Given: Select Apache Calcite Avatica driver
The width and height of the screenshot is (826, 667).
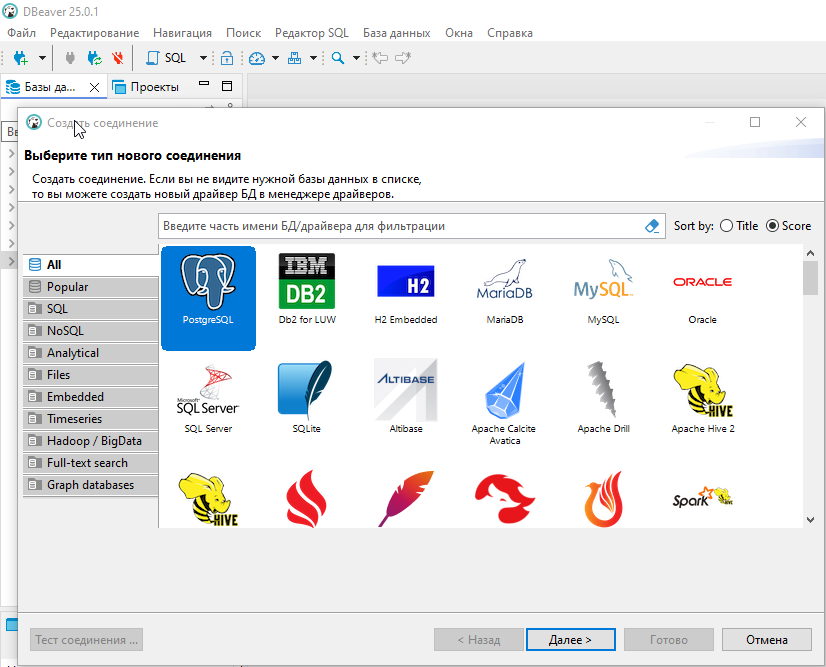Looking at the screenshot, I should pos(504,404).
